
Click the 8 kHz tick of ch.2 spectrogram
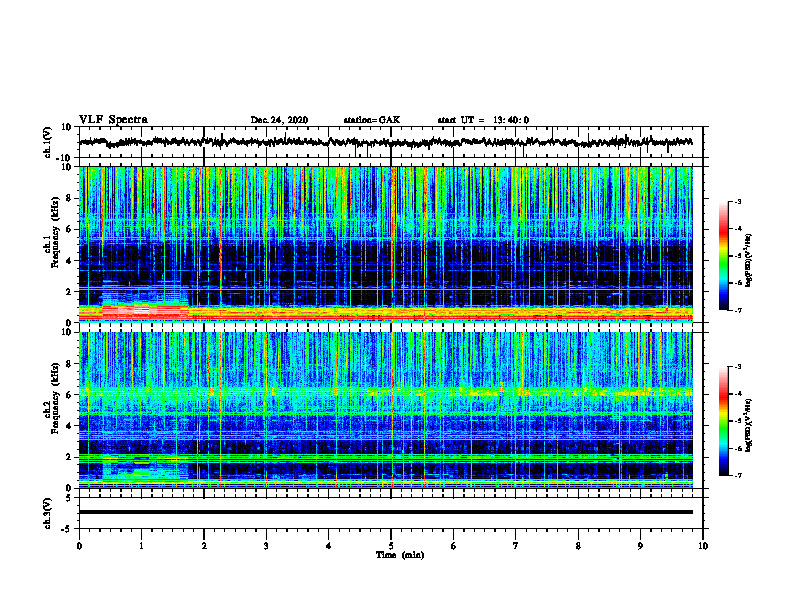pyautogui.click(x=69, y=364)
